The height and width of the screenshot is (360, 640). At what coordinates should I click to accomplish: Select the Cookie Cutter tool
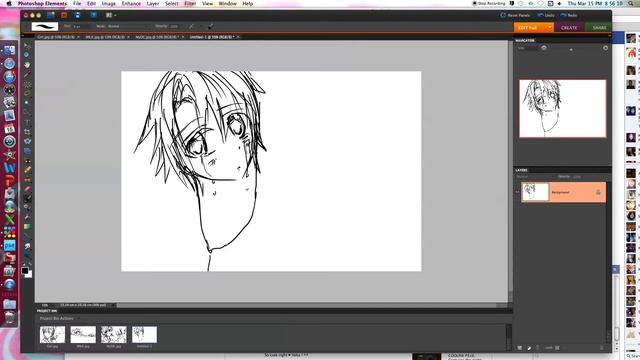point(27,141)
